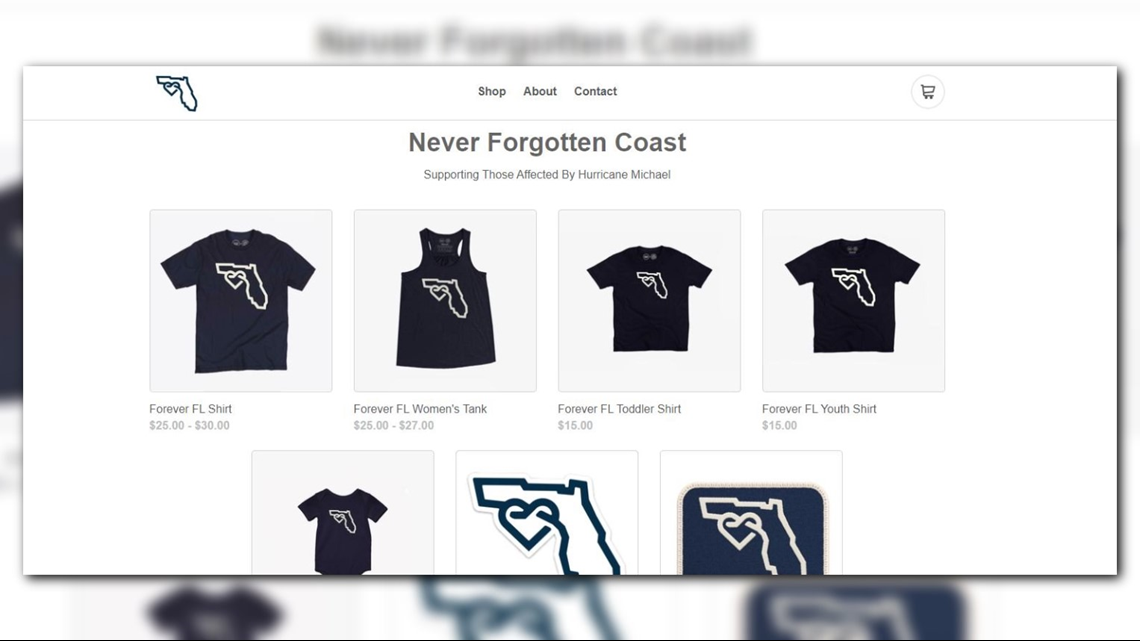
Task: Click the Forever FL Shirt title link
Action: pyautogui.click(x=190, y=409)
